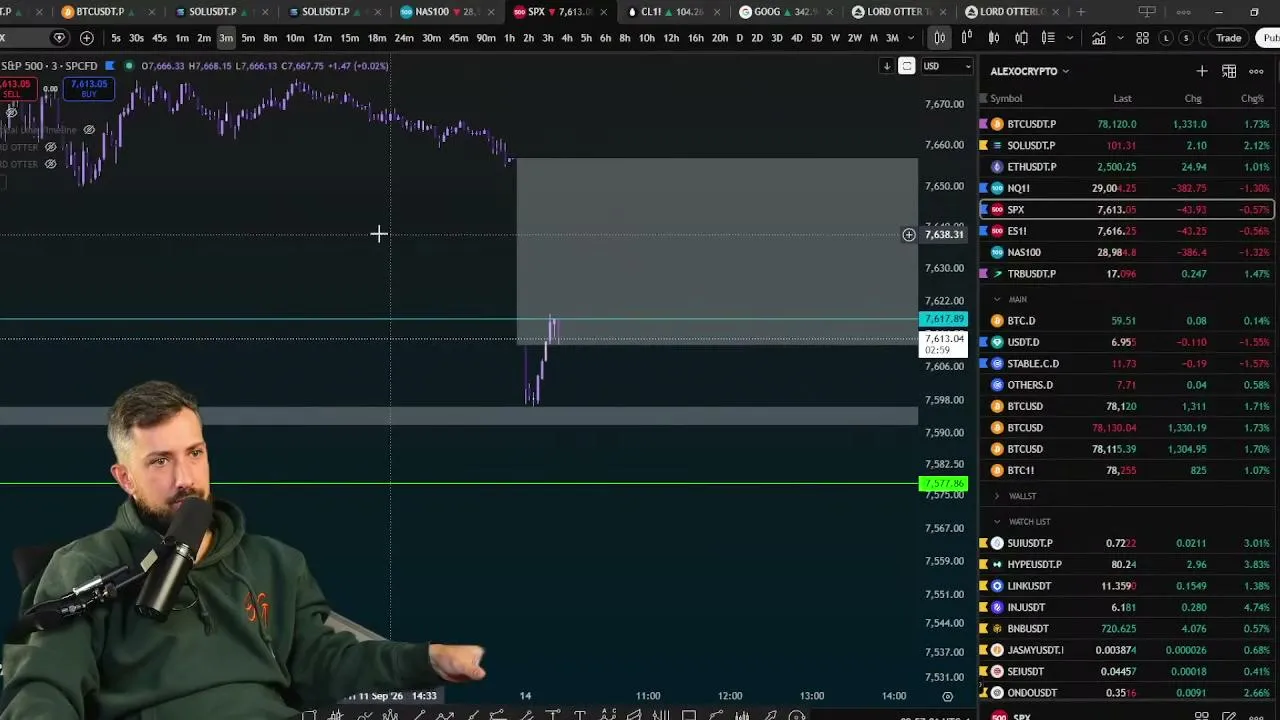Image resolution: width=1280 pixels, height=720 pixels.
Task: Toggle the L circle button in toolbar
Action: 1166,38
